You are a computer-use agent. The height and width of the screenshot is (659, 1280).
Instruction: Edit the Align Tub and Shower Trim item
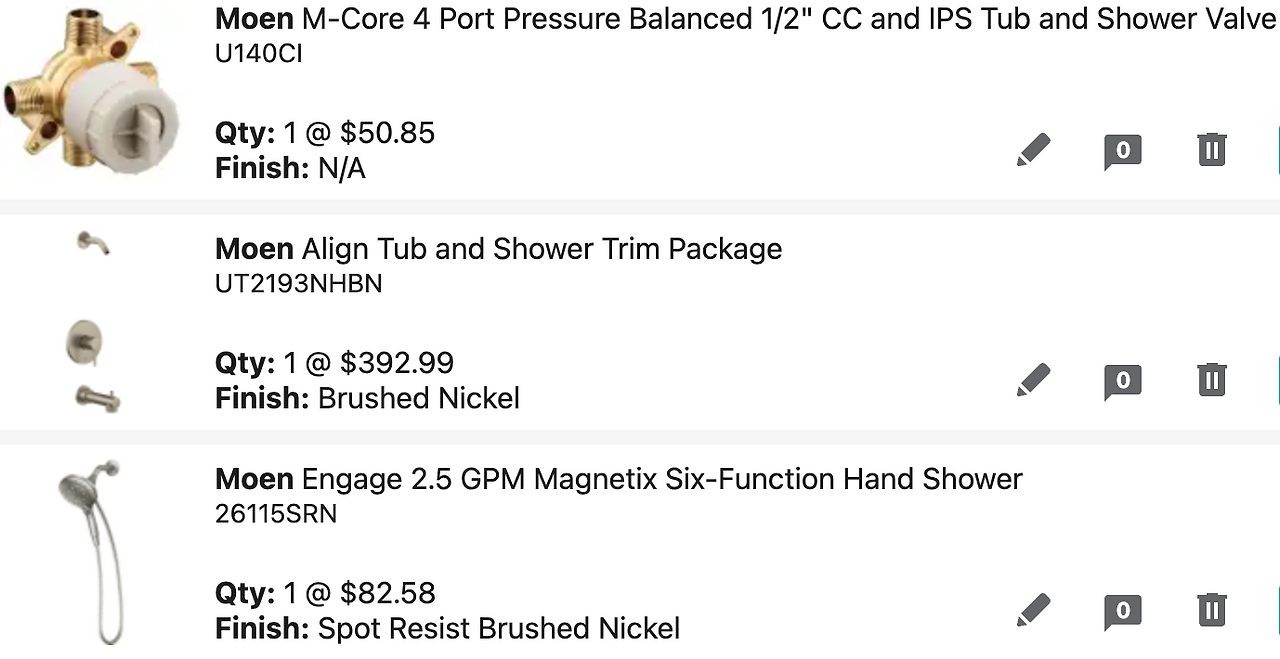tap(1034, 380)
